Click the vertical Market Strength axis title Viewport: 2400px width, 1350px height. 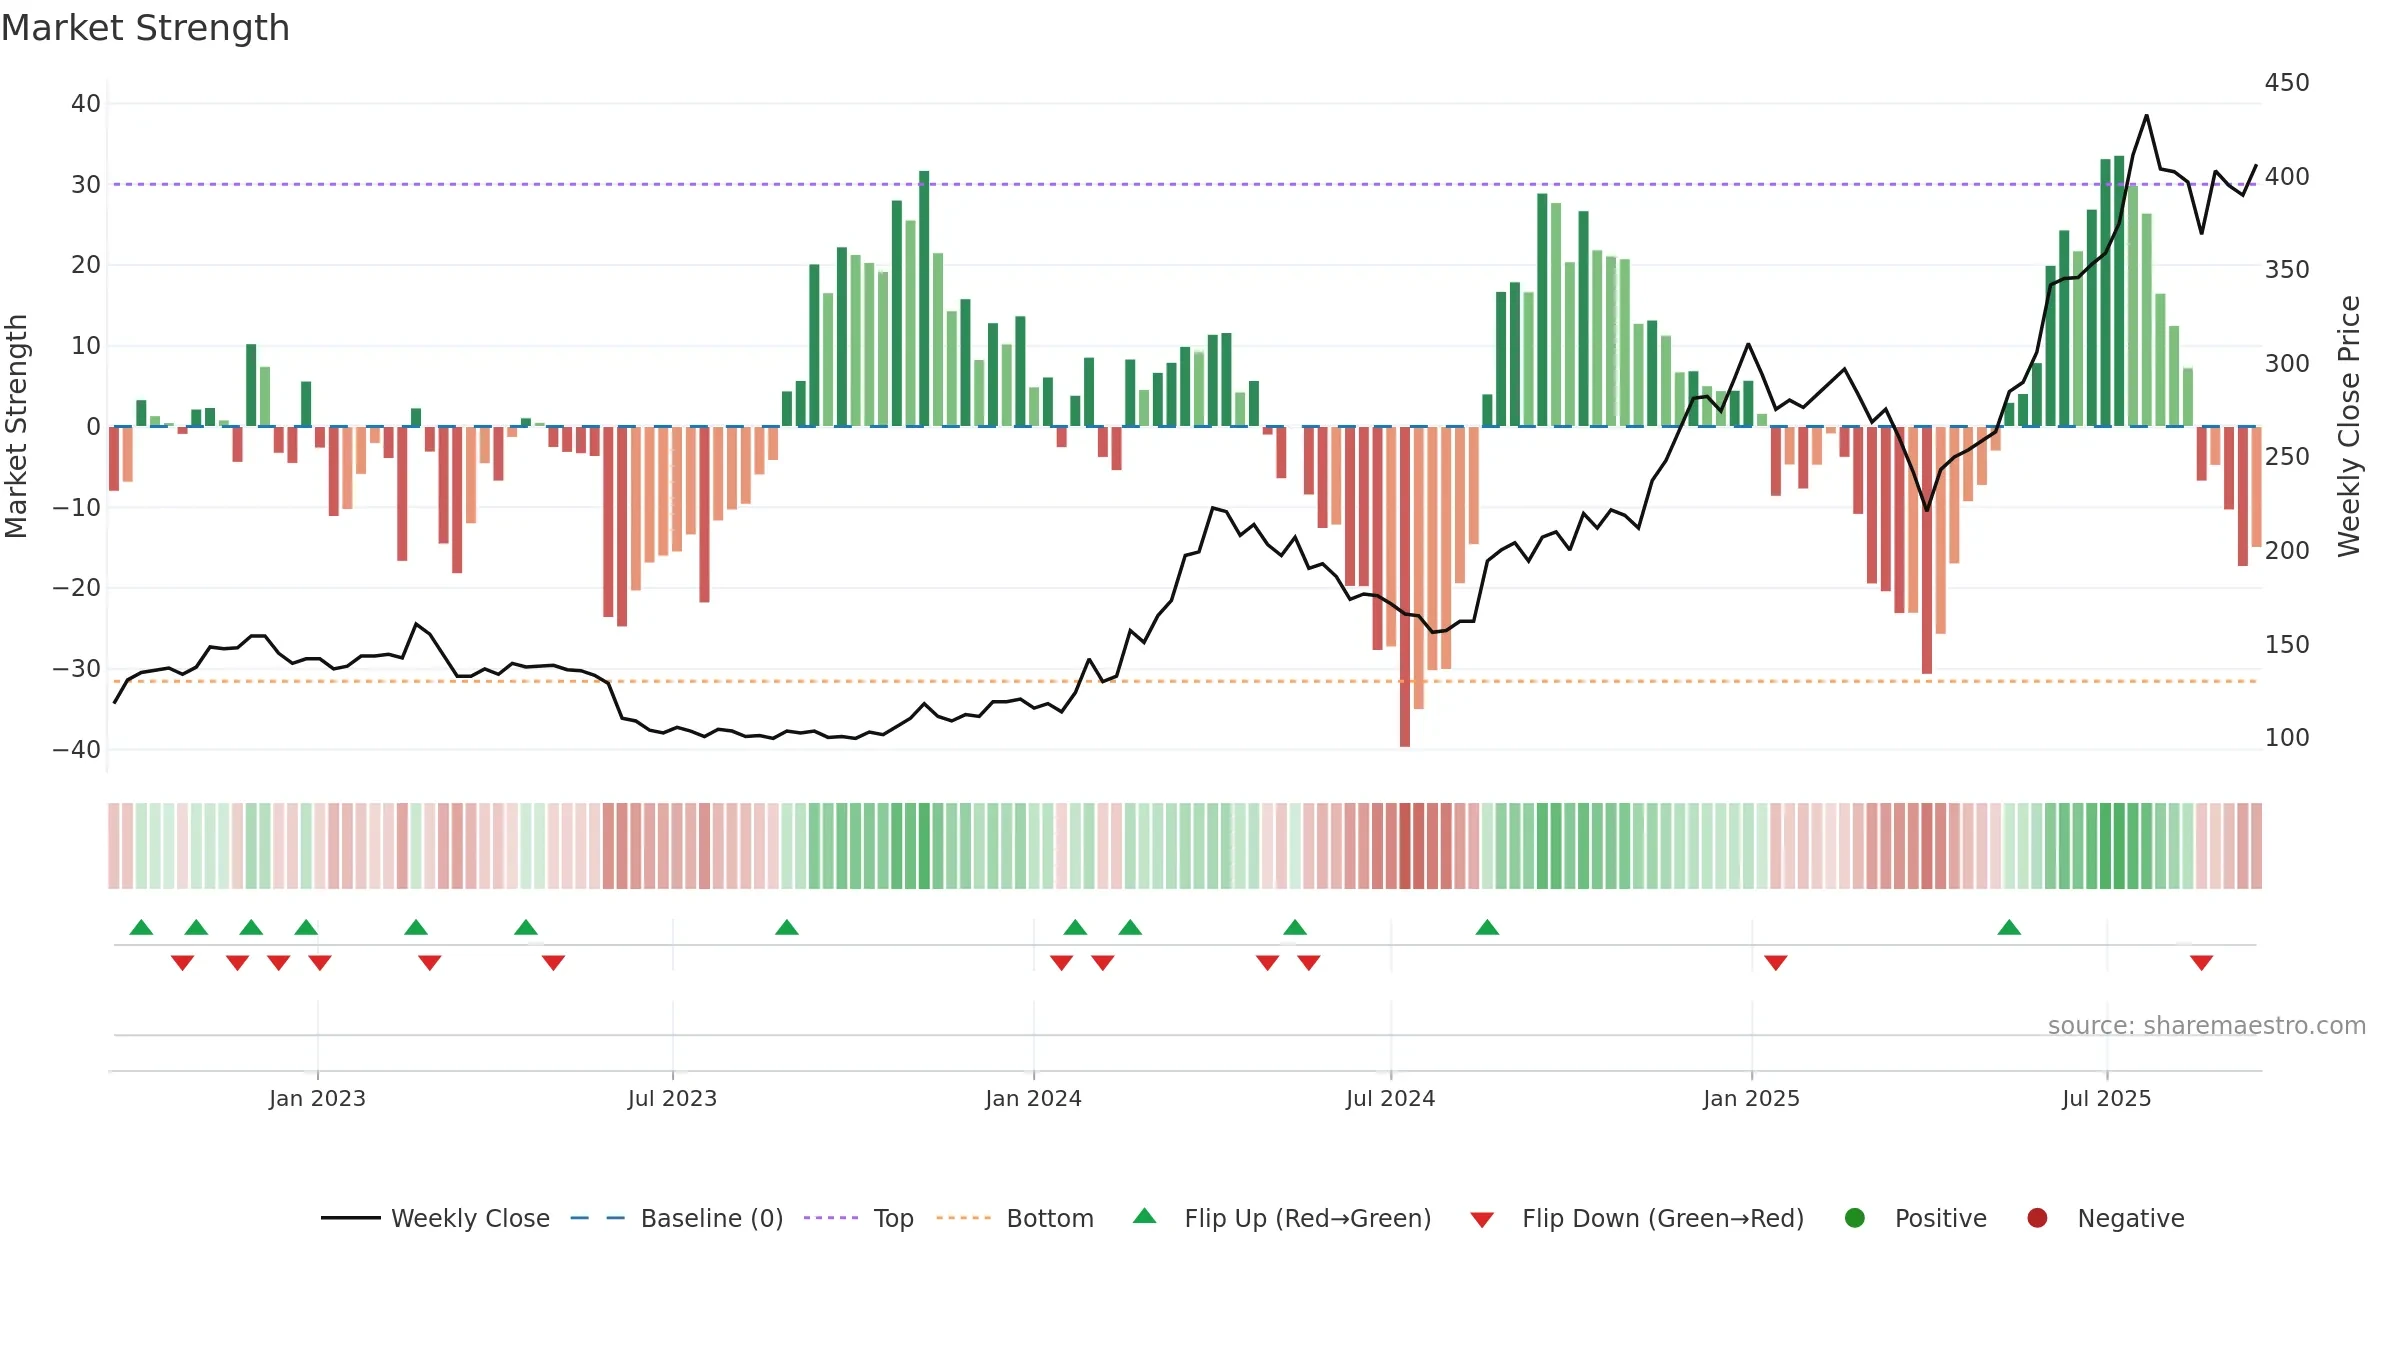(17, 426)
